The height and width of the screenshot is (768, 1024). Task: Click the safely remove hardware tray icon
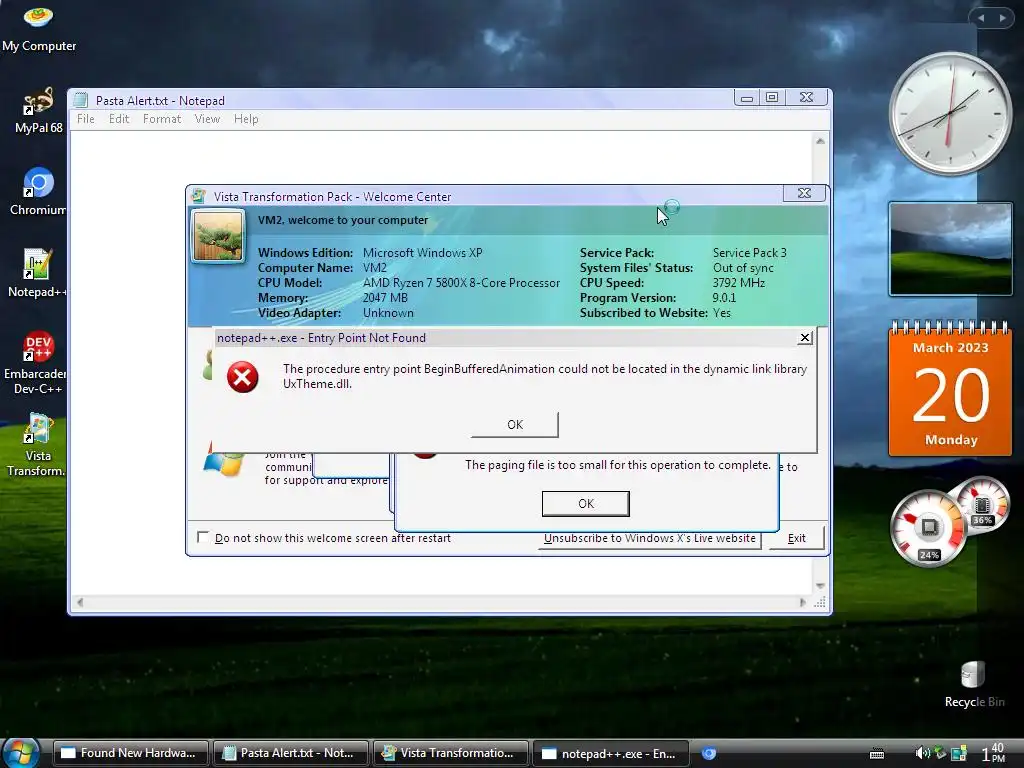click(x=940, y=753)
